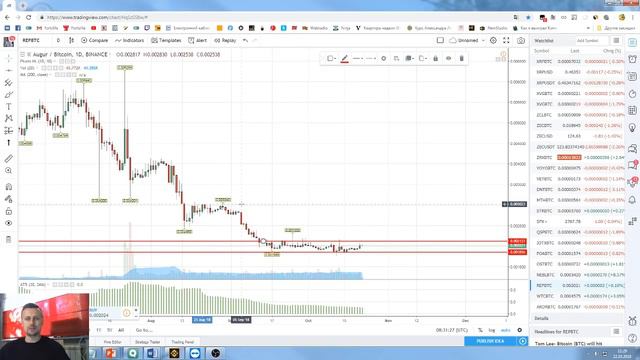This screenshot has width=640, height=360.
Task: Sort watchlist by Symbol column
Action: 542,51
